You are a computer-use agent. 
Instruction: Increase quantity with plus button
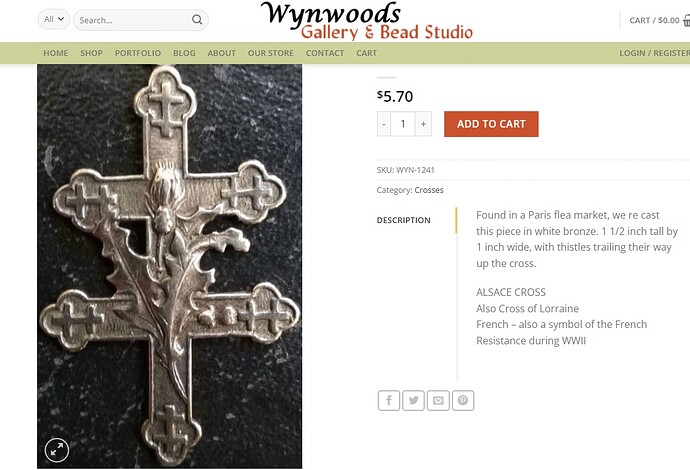(x=423, y=124)
